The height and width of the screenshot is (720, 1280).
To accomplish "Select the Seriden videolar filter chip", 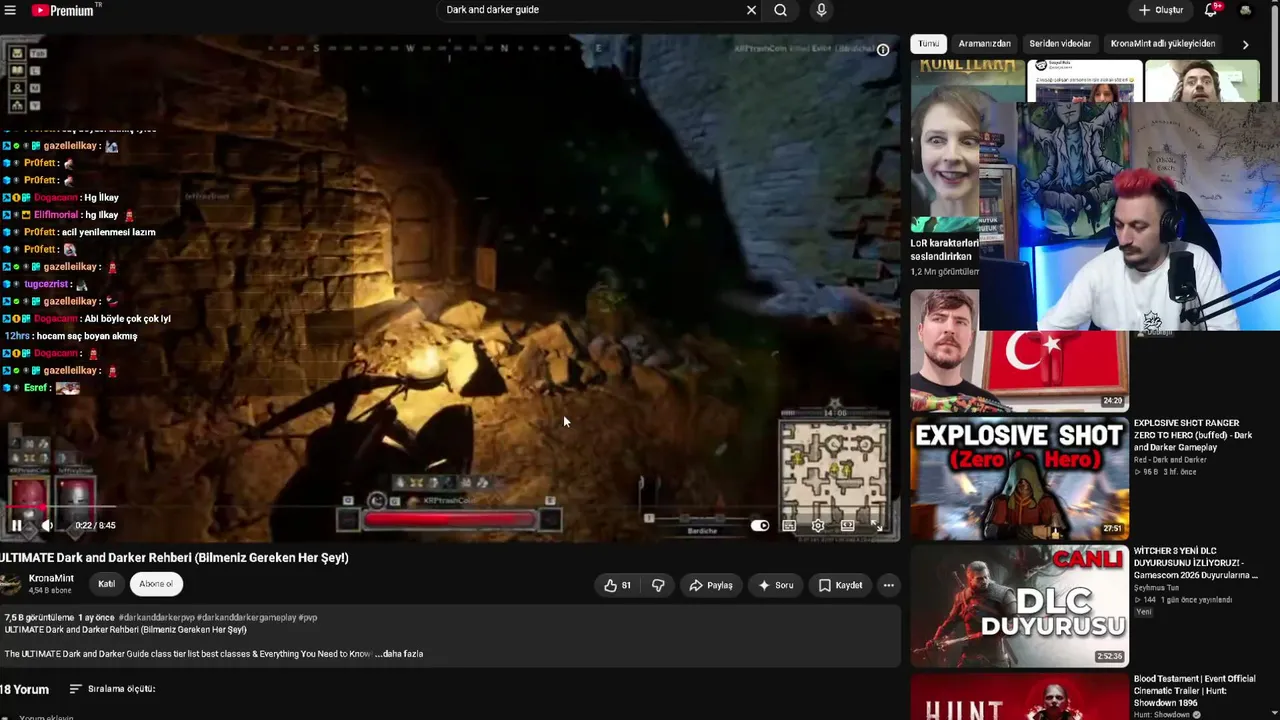I will point(1060,44).
